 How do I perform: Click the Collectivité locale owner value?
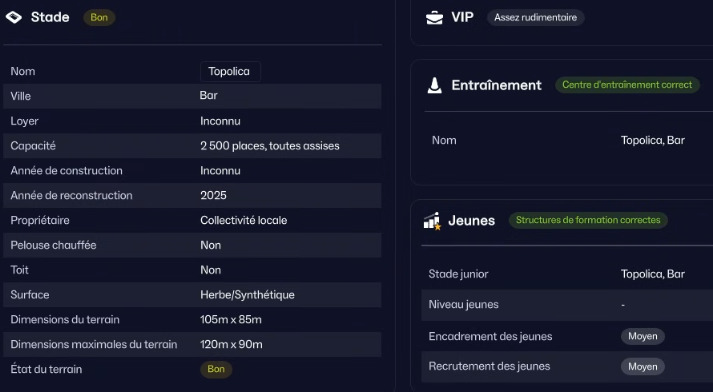(x=243, y=220)
